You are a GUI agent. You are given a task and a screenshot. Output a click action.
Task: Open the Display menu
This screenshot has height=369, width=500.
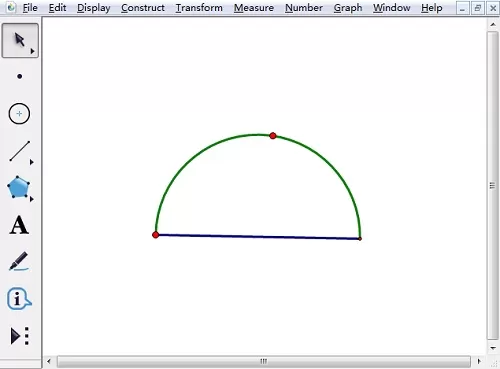pos(94,8)
